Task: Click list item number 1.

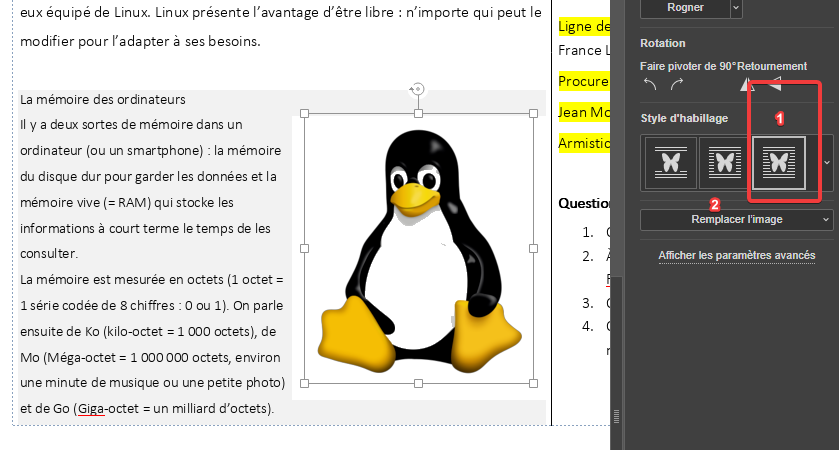Action: point(588,232)
